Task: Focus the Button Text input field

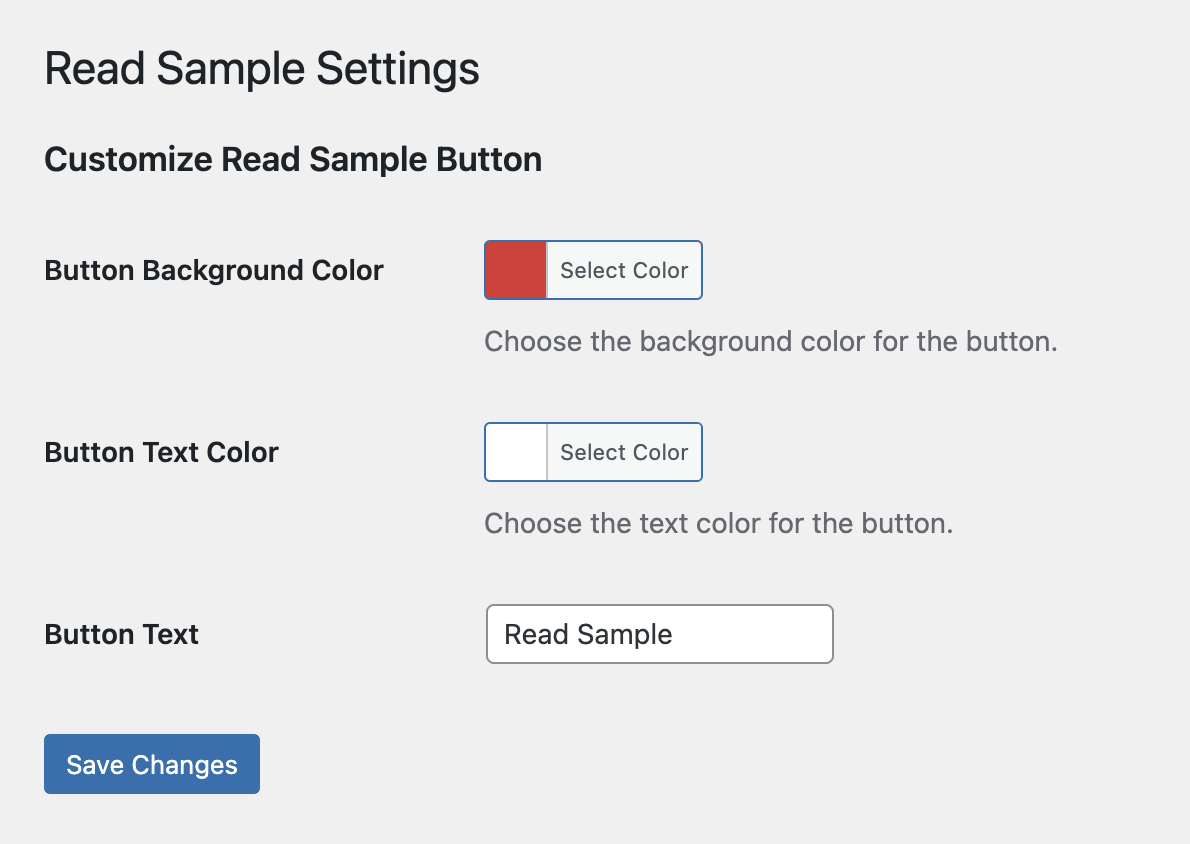Action: [660, 634]
